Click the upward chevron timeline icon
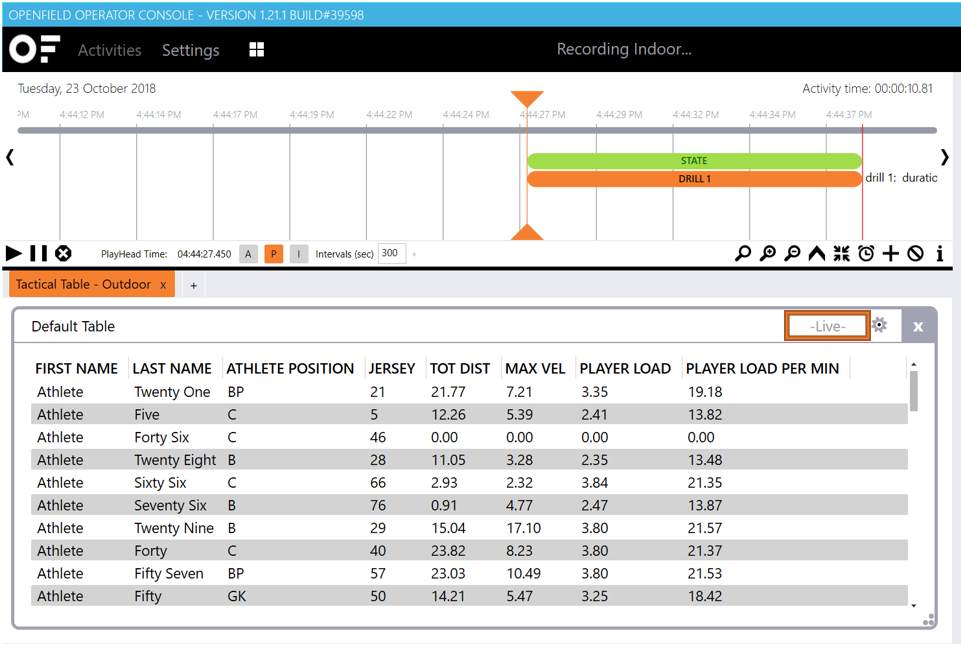 click(816, 253)
